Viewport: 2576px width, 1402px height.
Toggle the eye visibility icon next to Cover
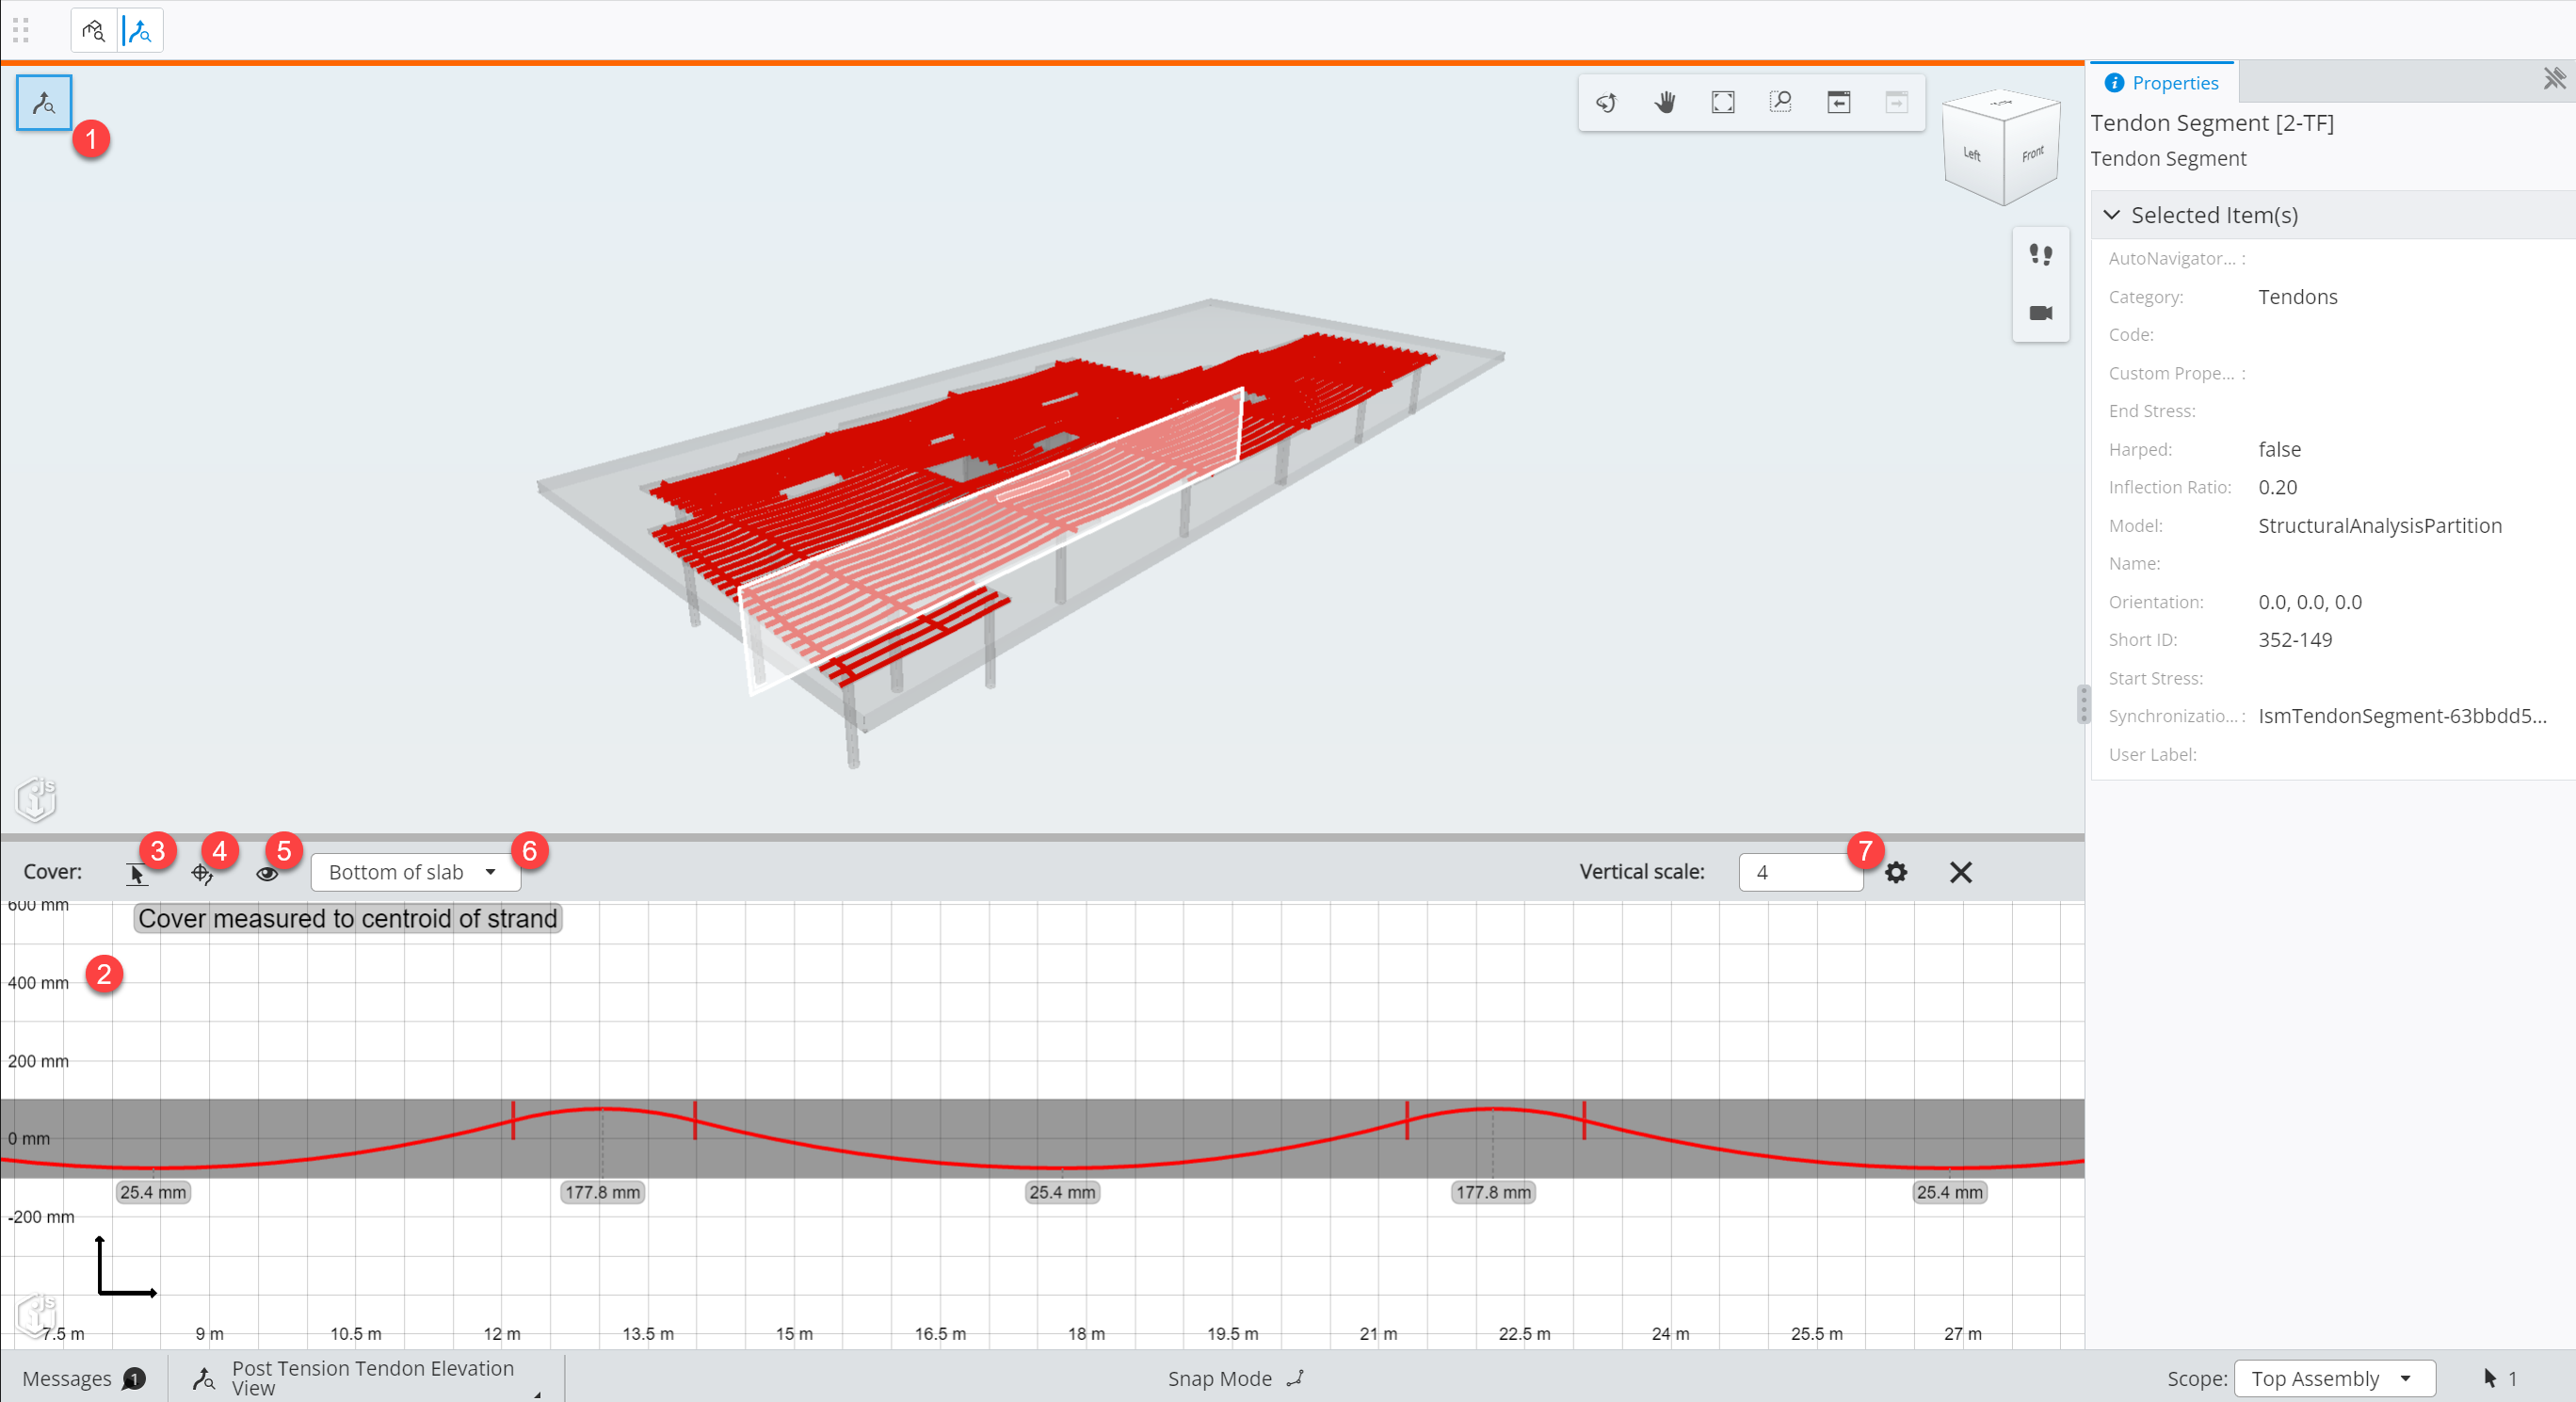(266, 874)
